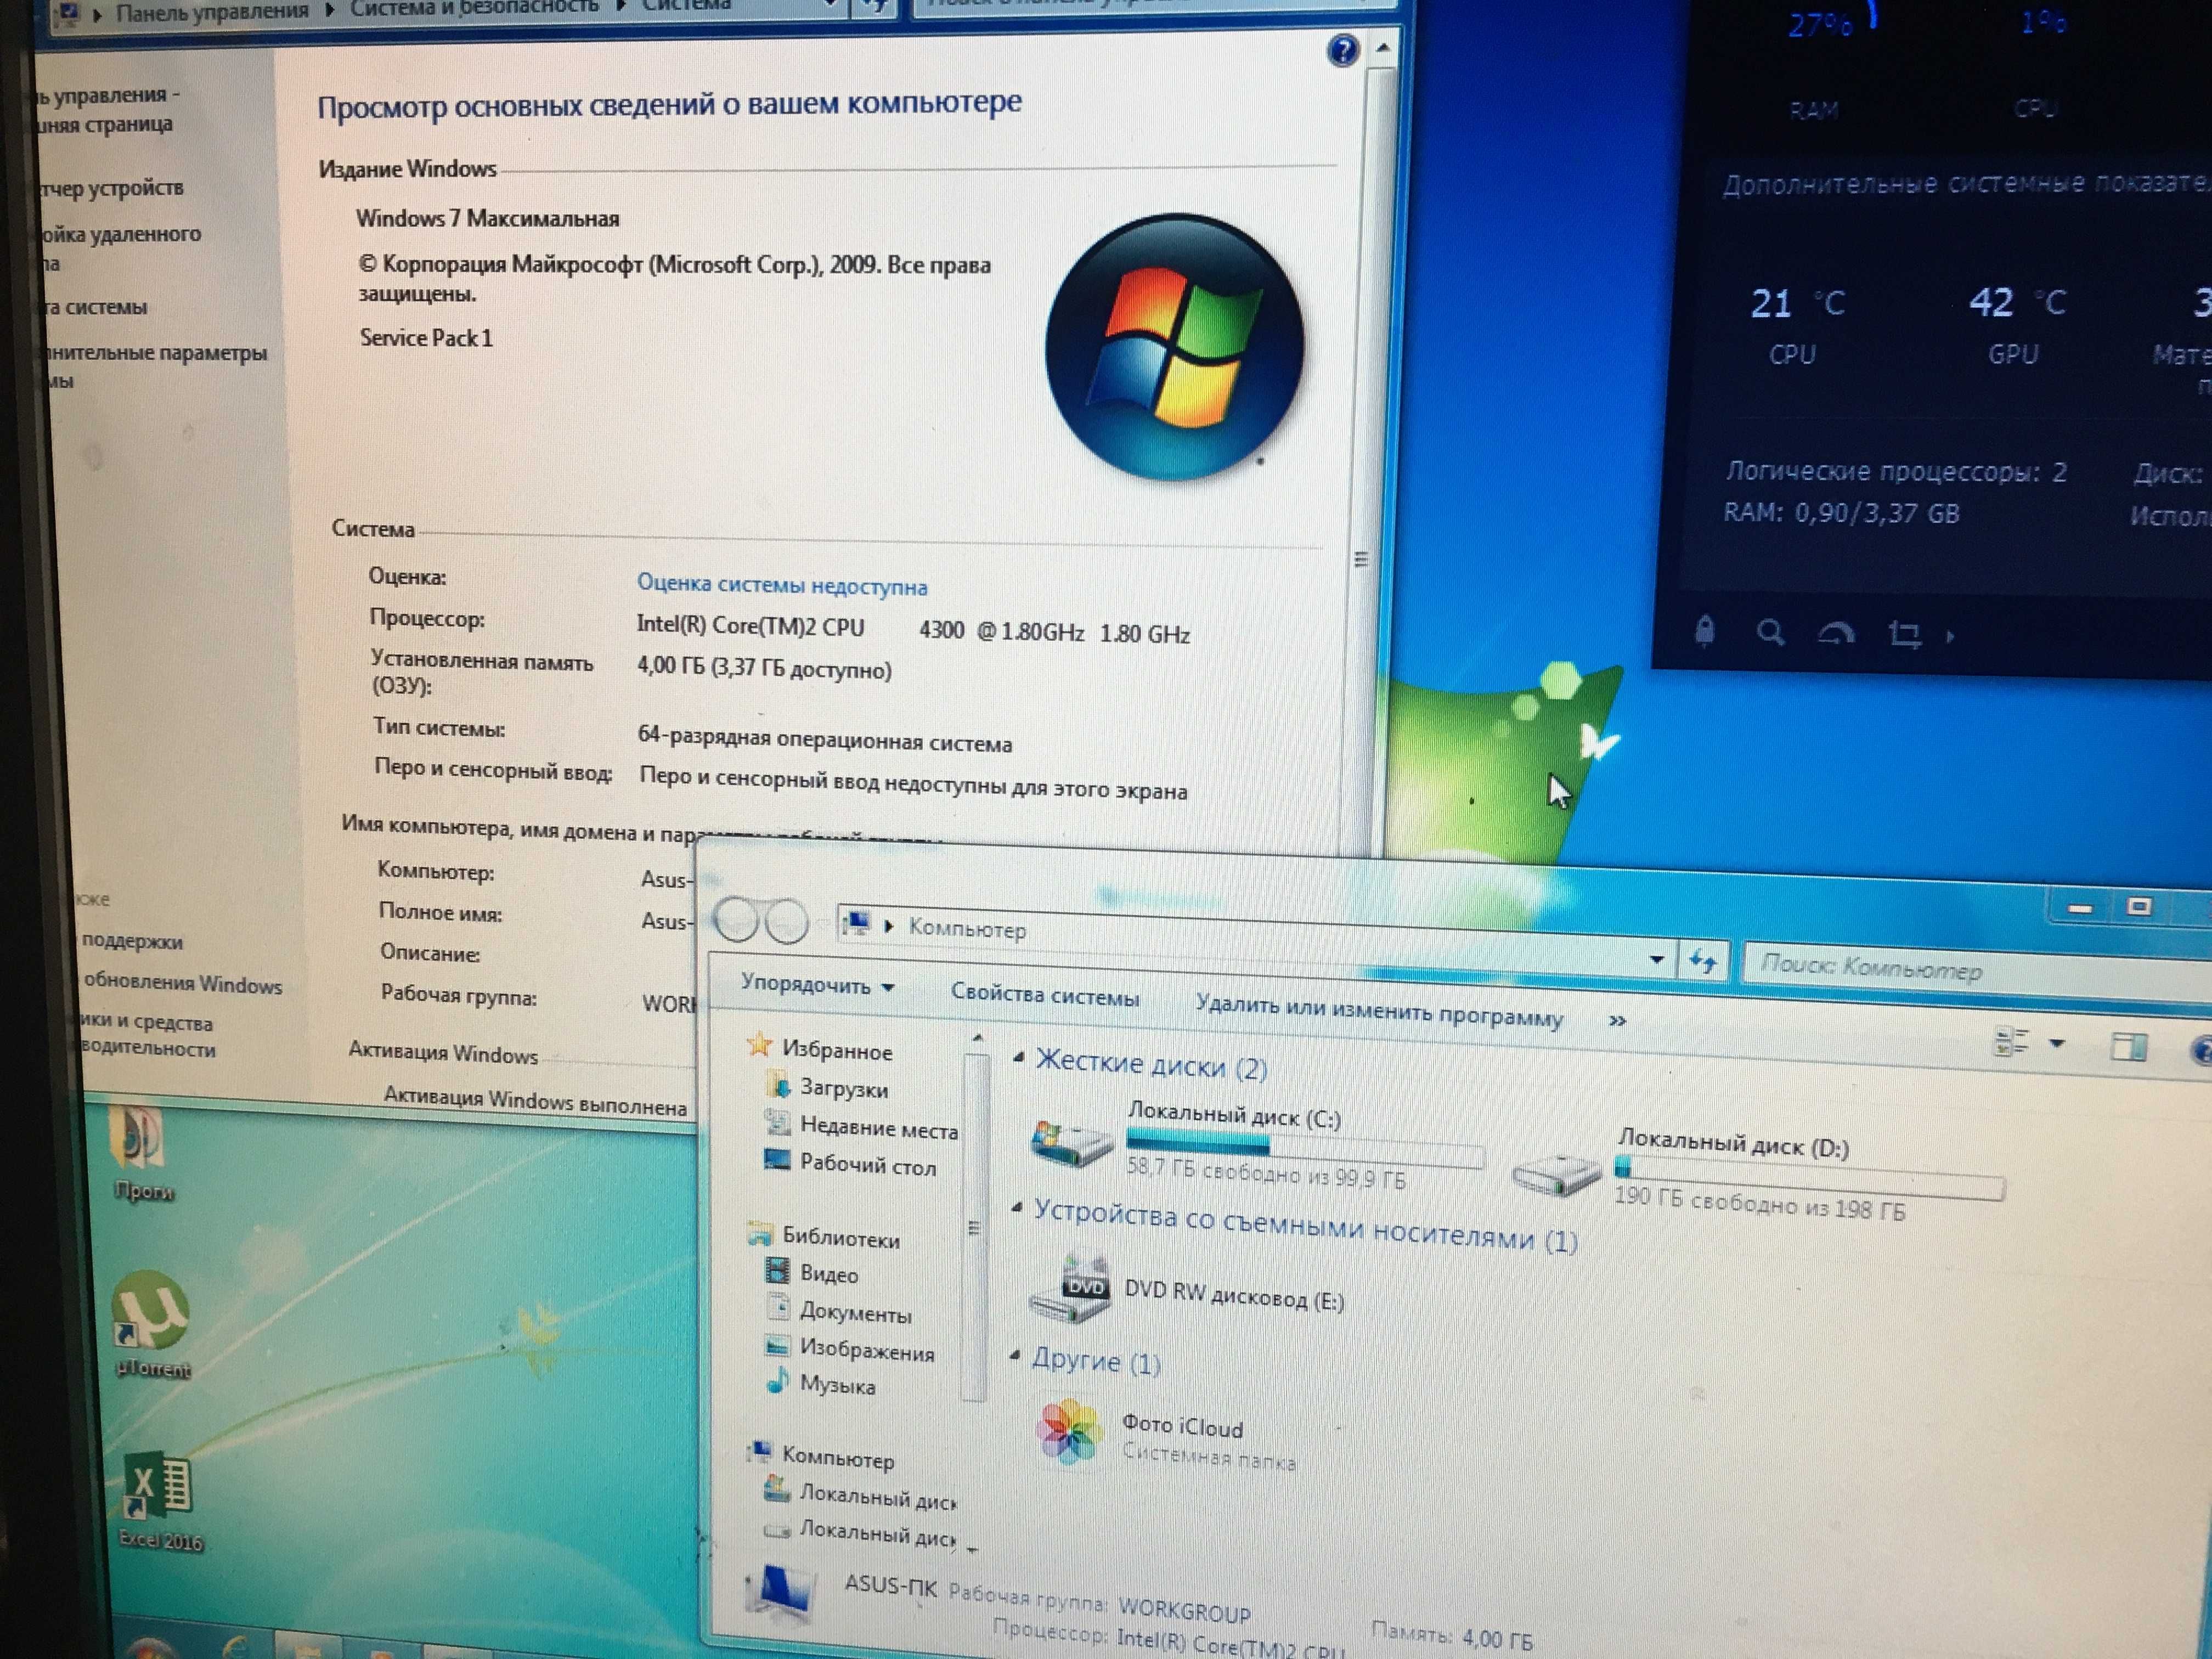This screenshot has width=2212, height=1659.
Task: Toggle the preview pane icon in Explorer
Action: [x=2128, y=1047]
